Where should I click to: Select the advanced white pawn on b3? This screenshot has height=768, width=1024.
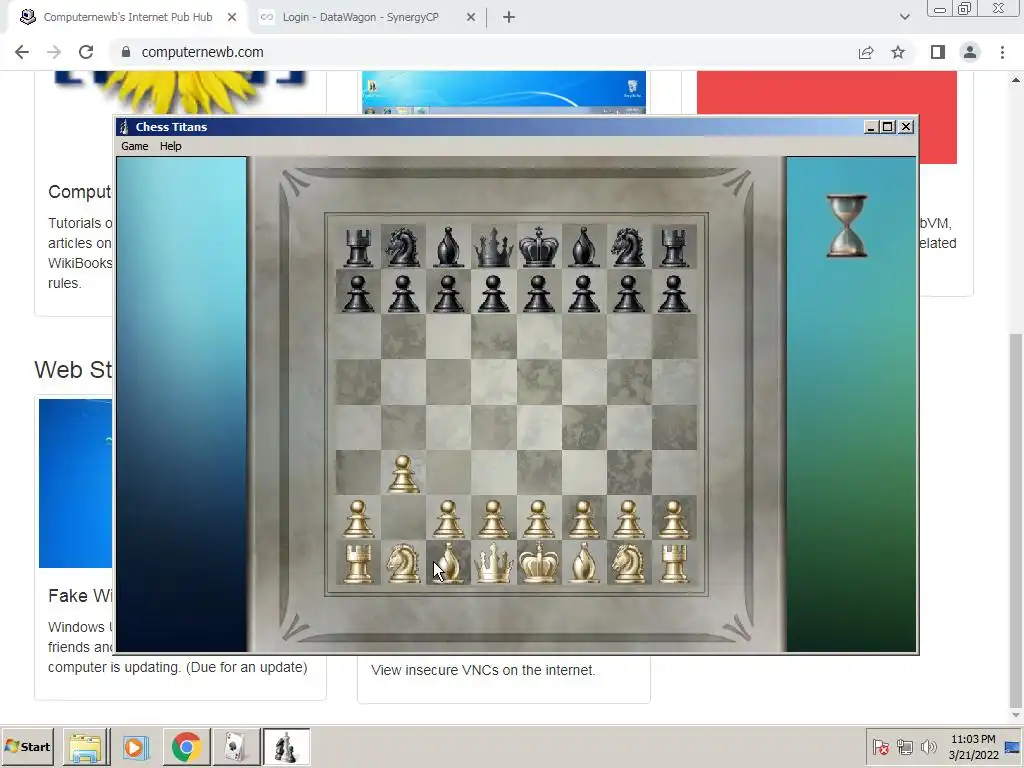pyautogui.click(x=403, y=474)
